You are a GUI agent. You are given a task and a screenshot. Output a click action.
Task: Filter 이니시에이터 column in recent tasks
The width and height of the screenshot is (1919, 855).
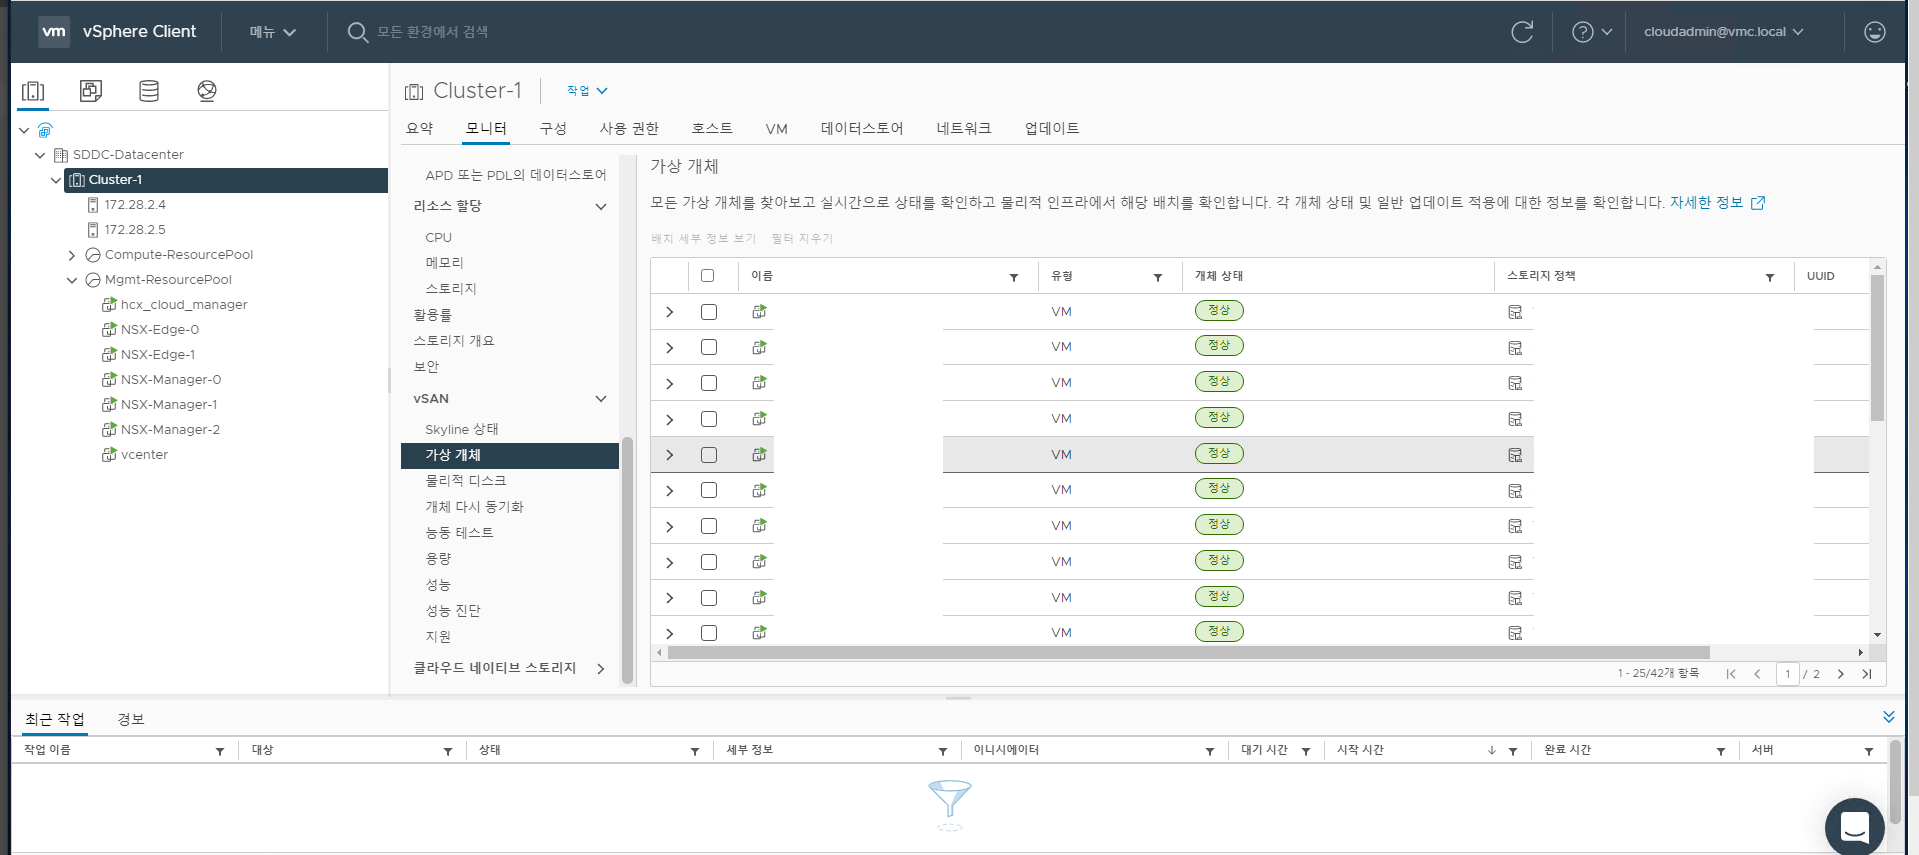(x=1210, y=751)
